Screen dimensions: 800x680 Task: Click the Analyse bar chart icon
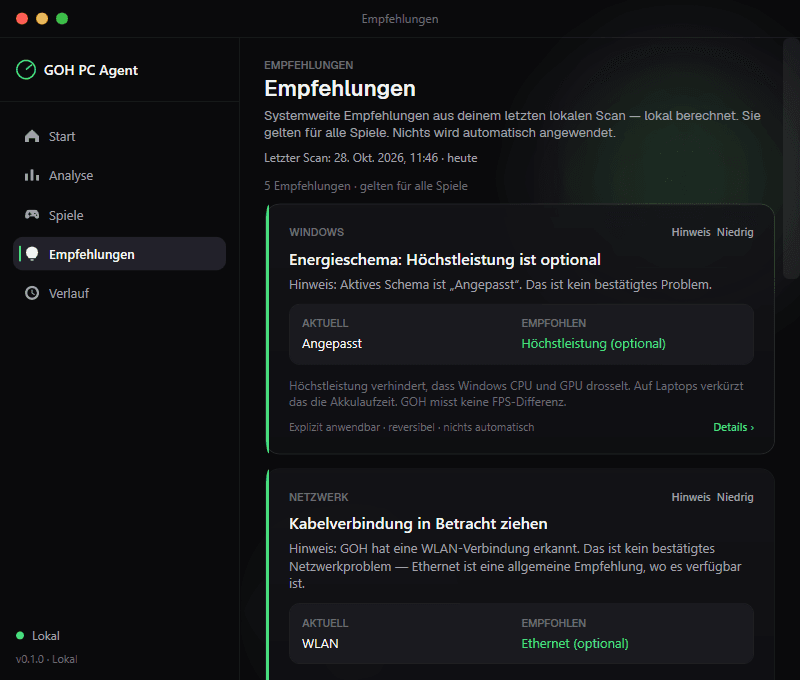tap(32, 175)
